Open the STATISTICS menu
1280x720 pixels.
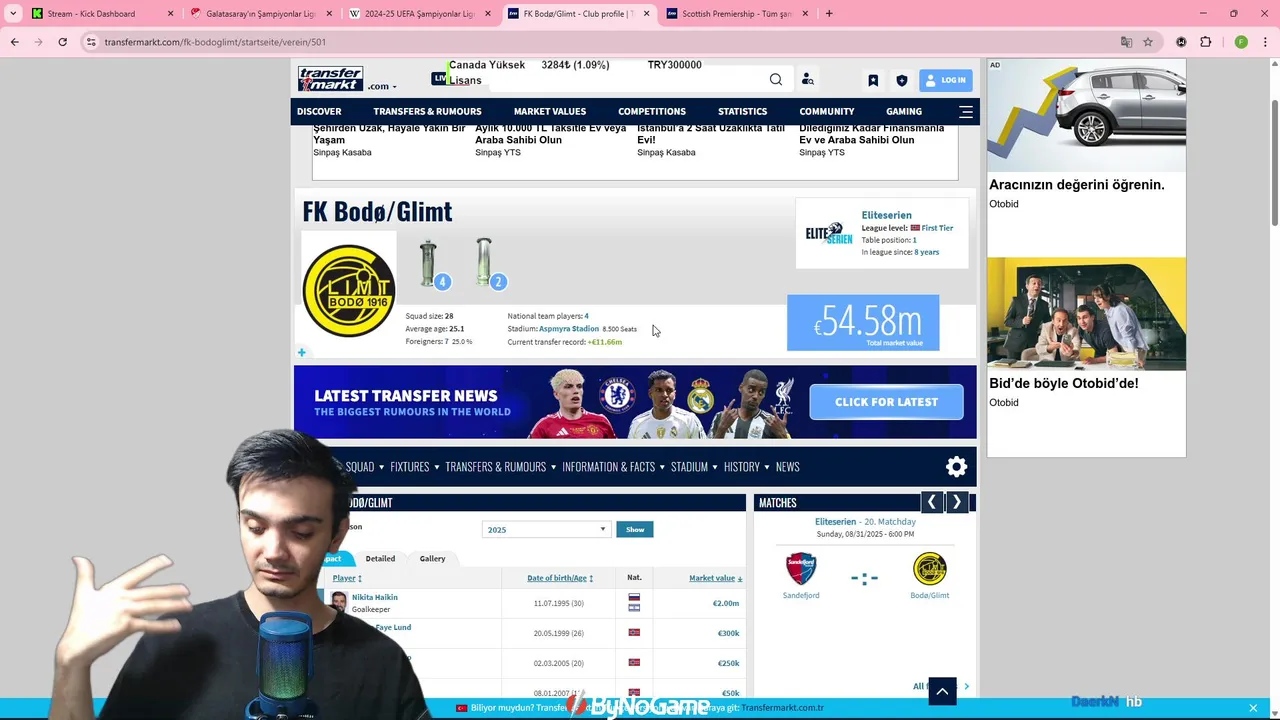coord(742,112)
